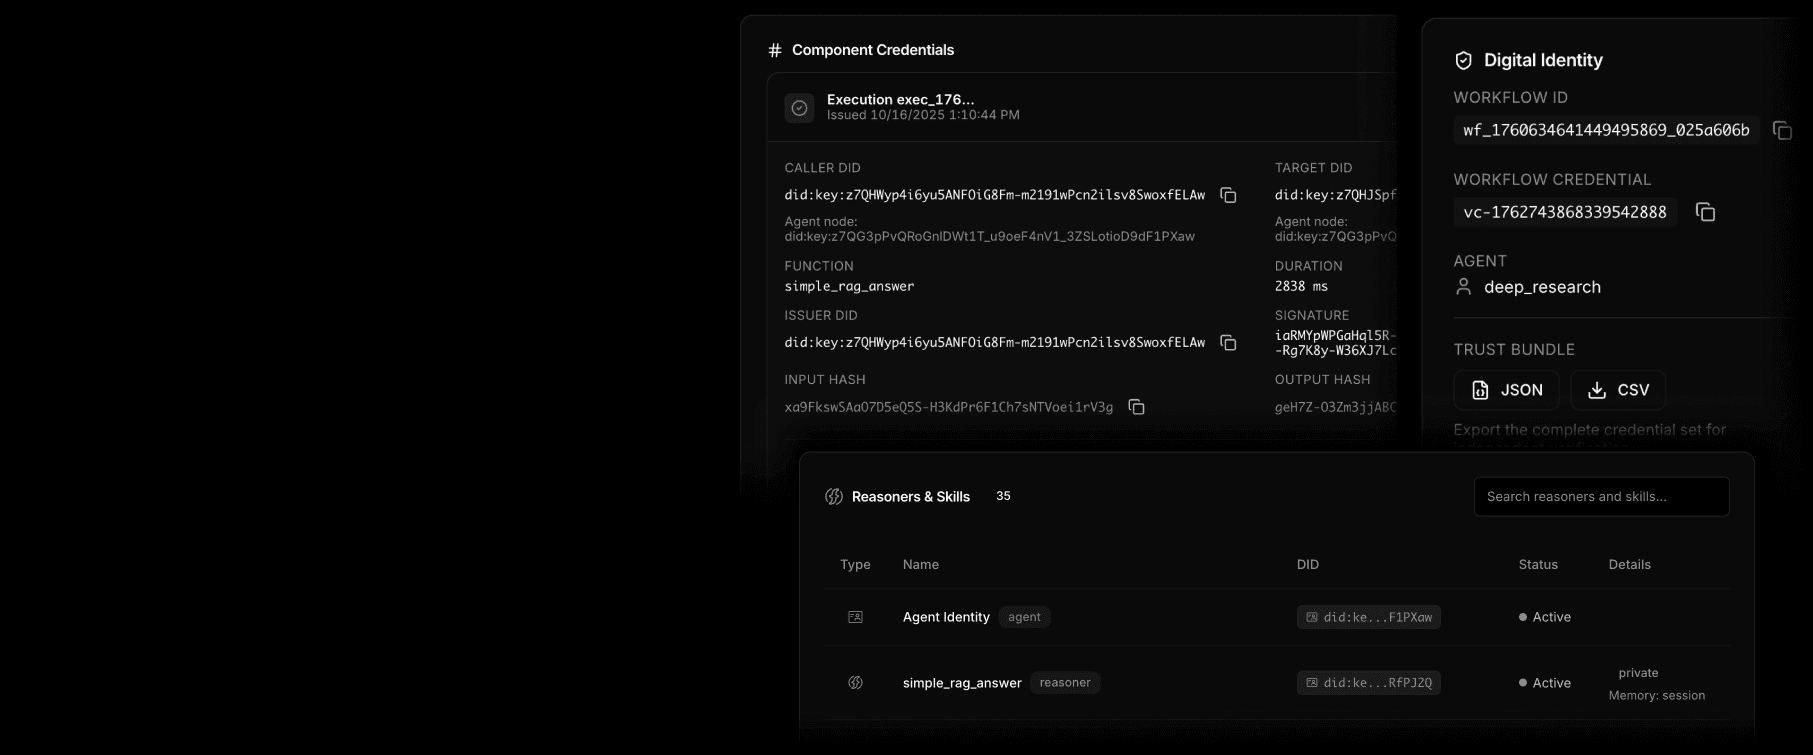The image size is (1813, 755).
Task: Copy the Input Hash value
Action: coord(1136,407)
